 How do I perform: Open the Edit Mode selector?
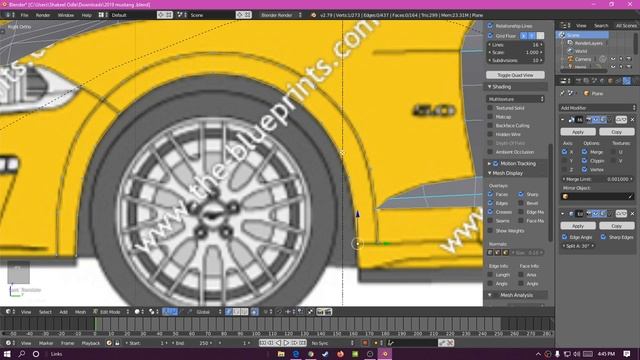[x=111, y=312]
